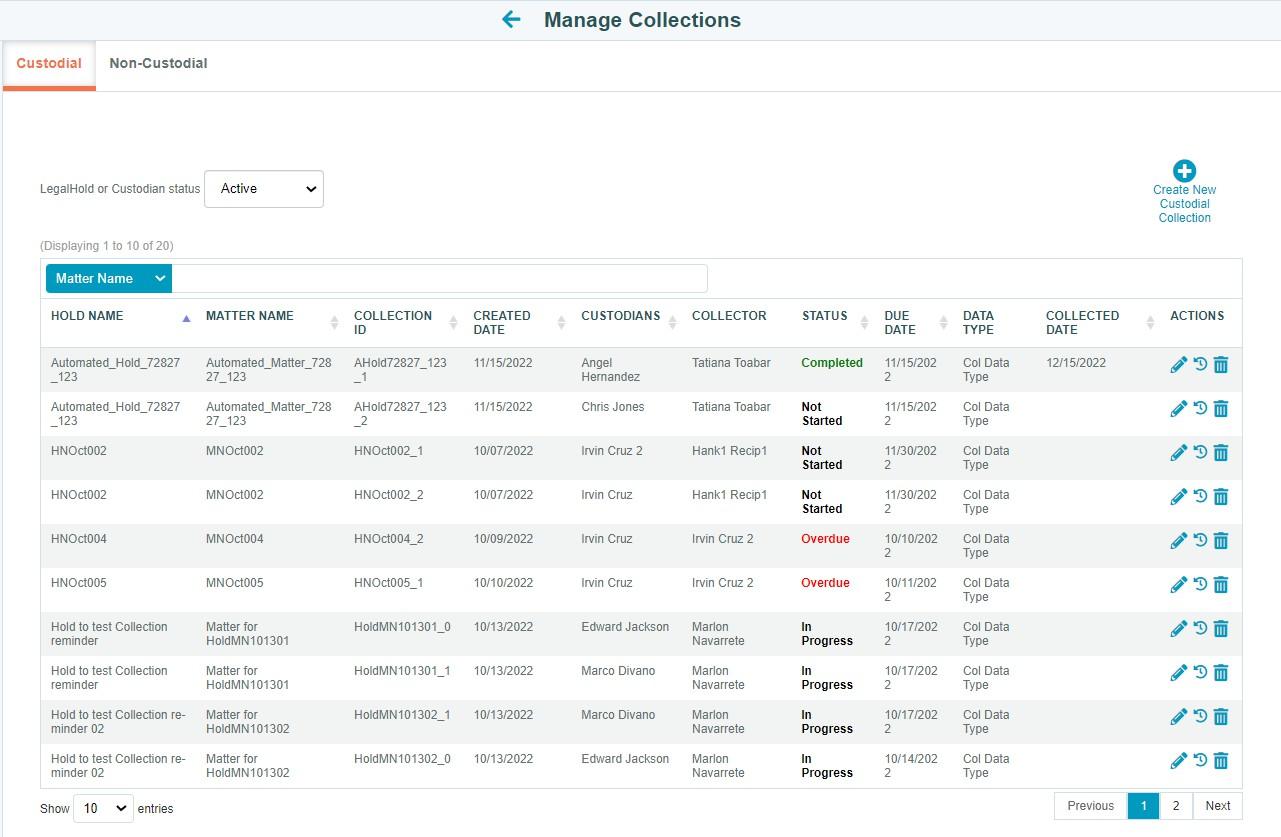Edit collection HoldMN101301_0
Screen dimensions: 1281x837
click(x=1179, y=629)
